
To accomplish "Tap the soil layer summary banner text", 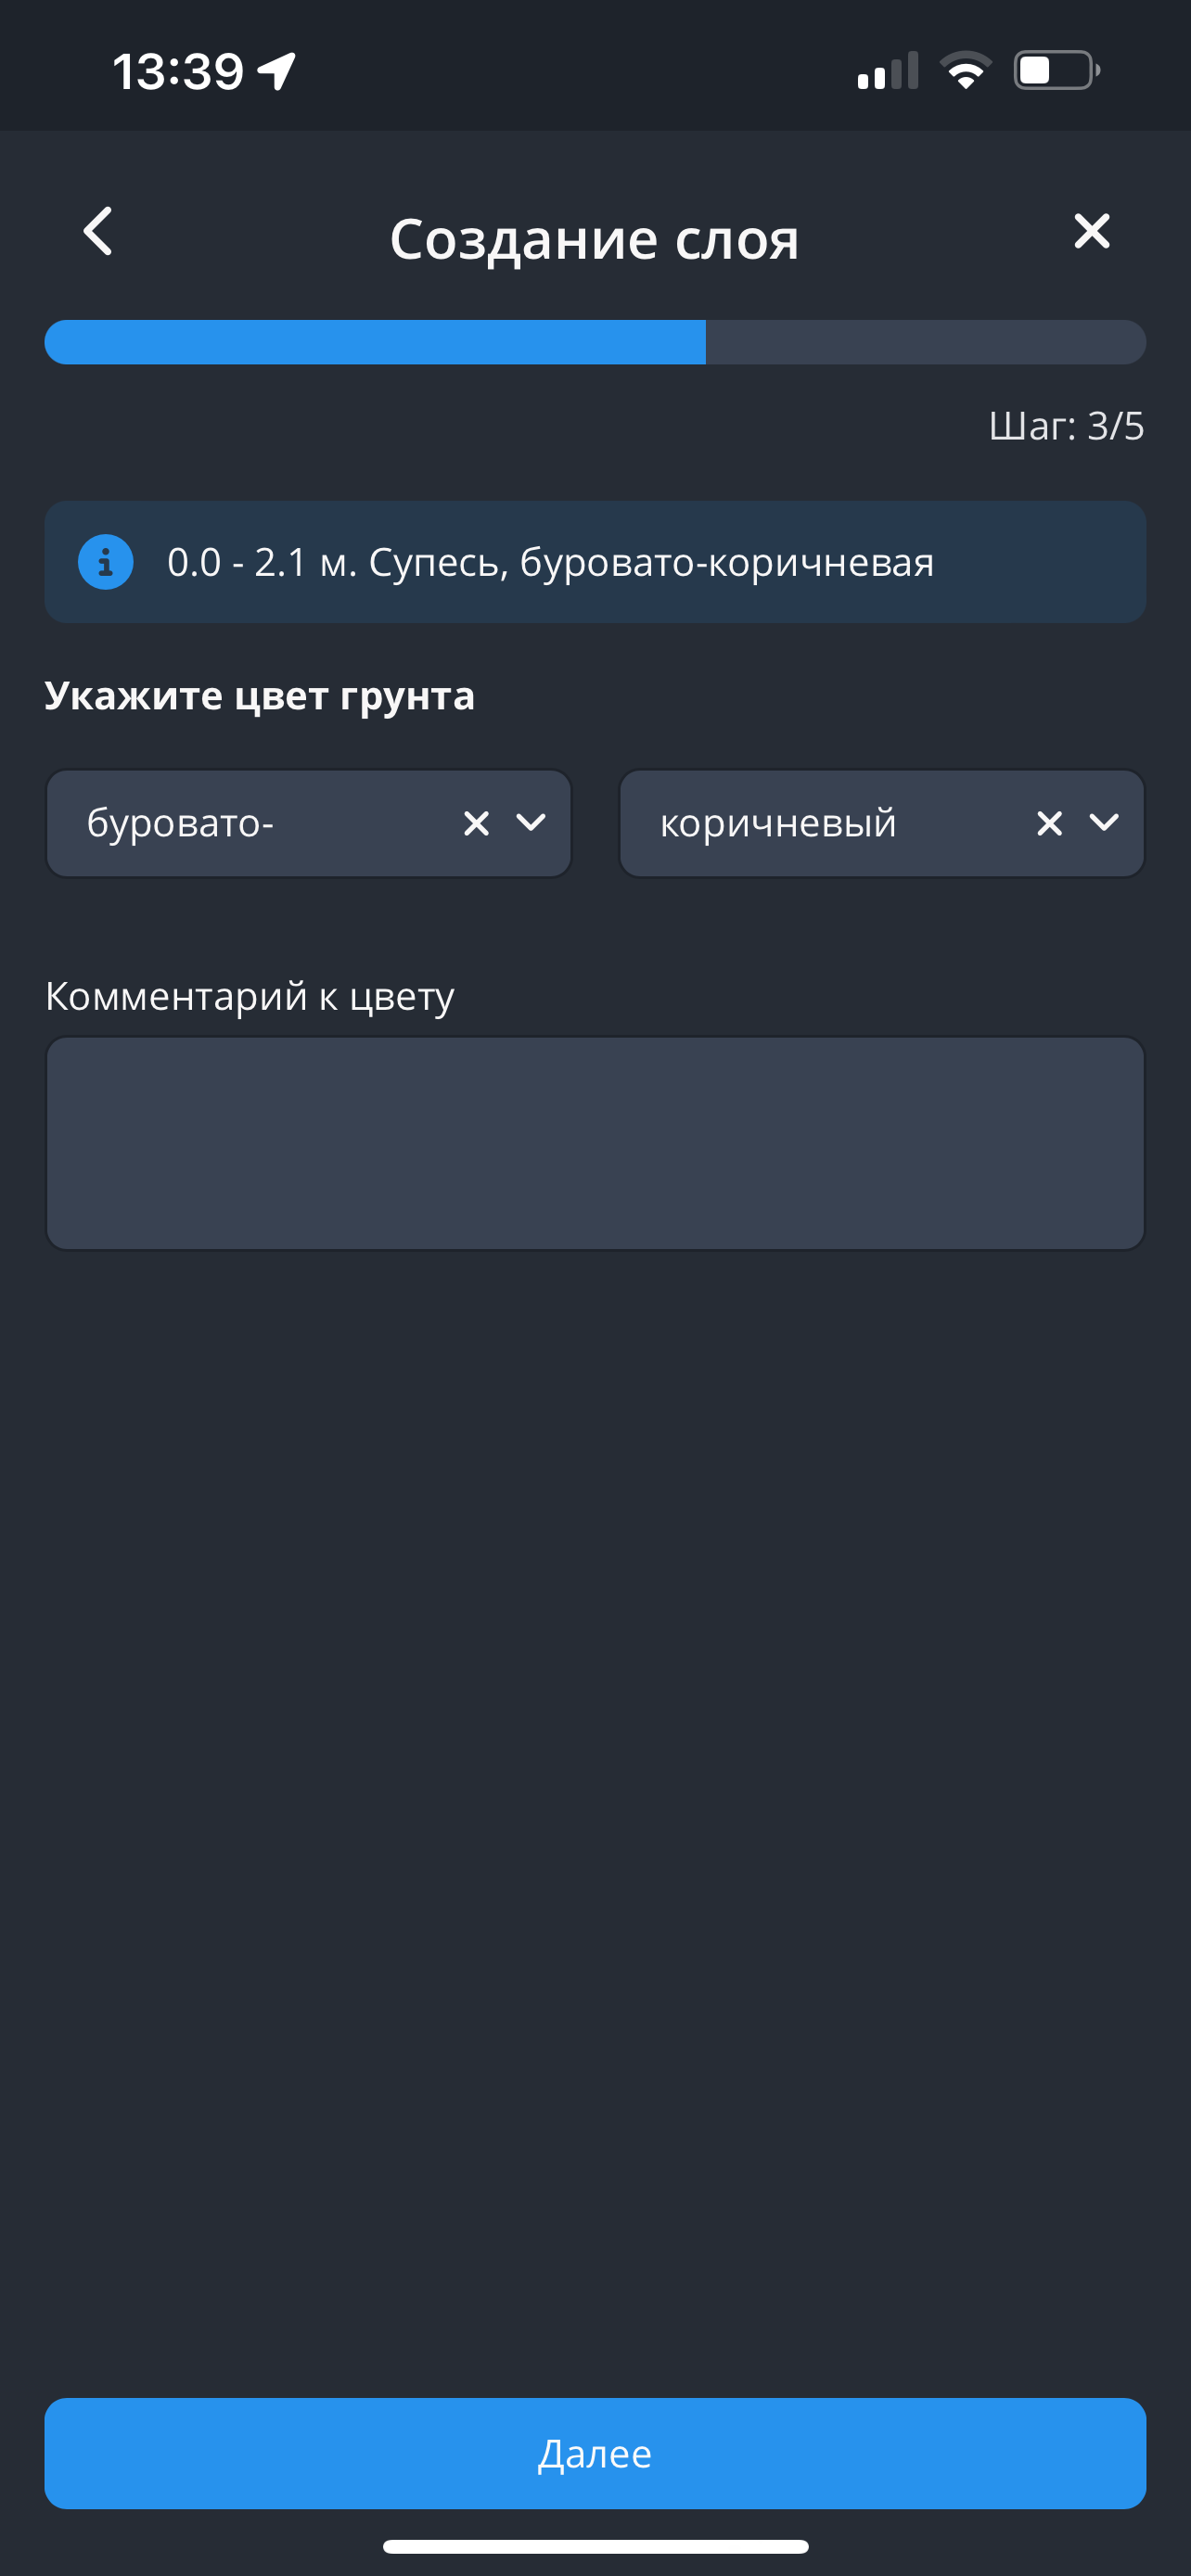I will click(550, 563).
